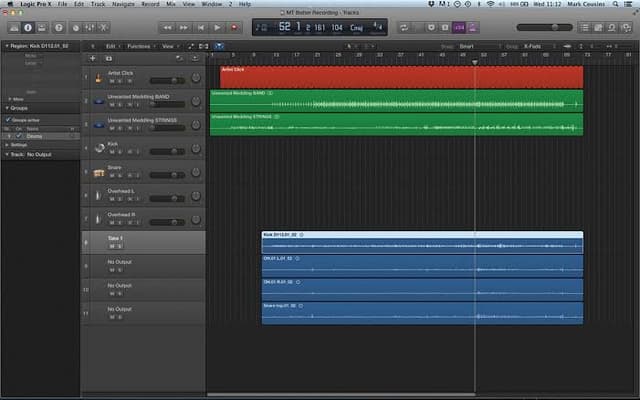The height and width of the screenshot is (400, 640).
Task: Go to beginning with transport button
Action: [x=200, y=28]
